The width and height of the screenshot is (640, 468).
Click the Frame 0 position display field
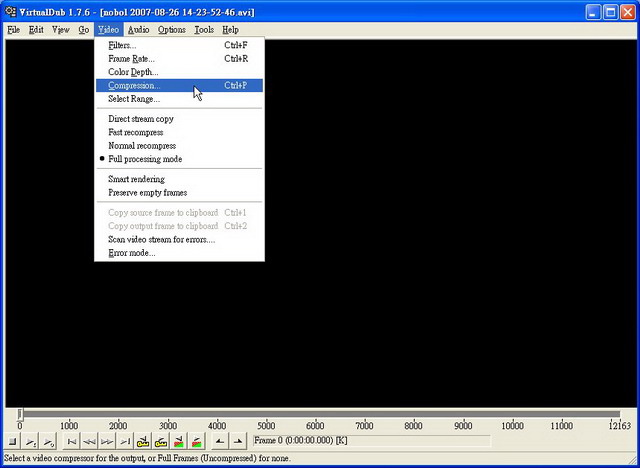tap(371, 441)
